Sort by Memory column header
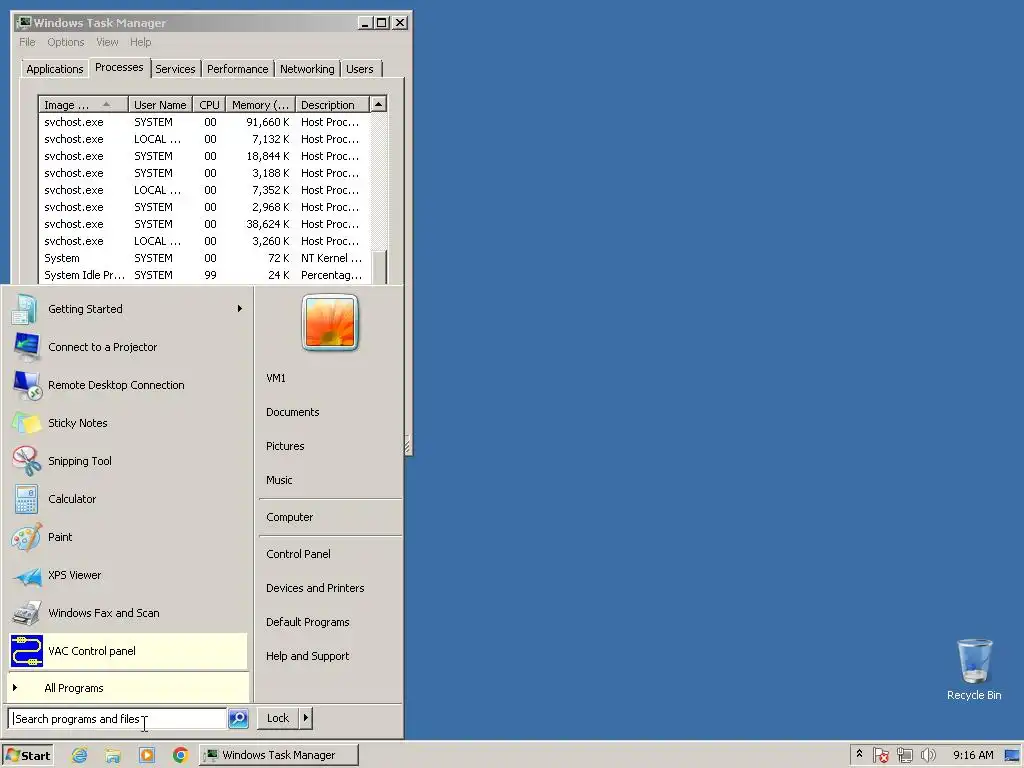The image size is (1024, 768). [x=261, y=104]
